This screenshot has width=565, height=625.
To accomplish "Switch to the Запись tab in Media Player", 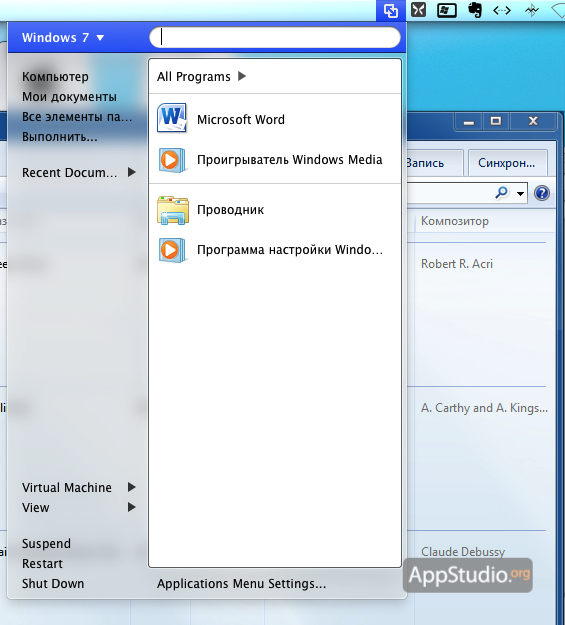I will click(x=435, y=163).
